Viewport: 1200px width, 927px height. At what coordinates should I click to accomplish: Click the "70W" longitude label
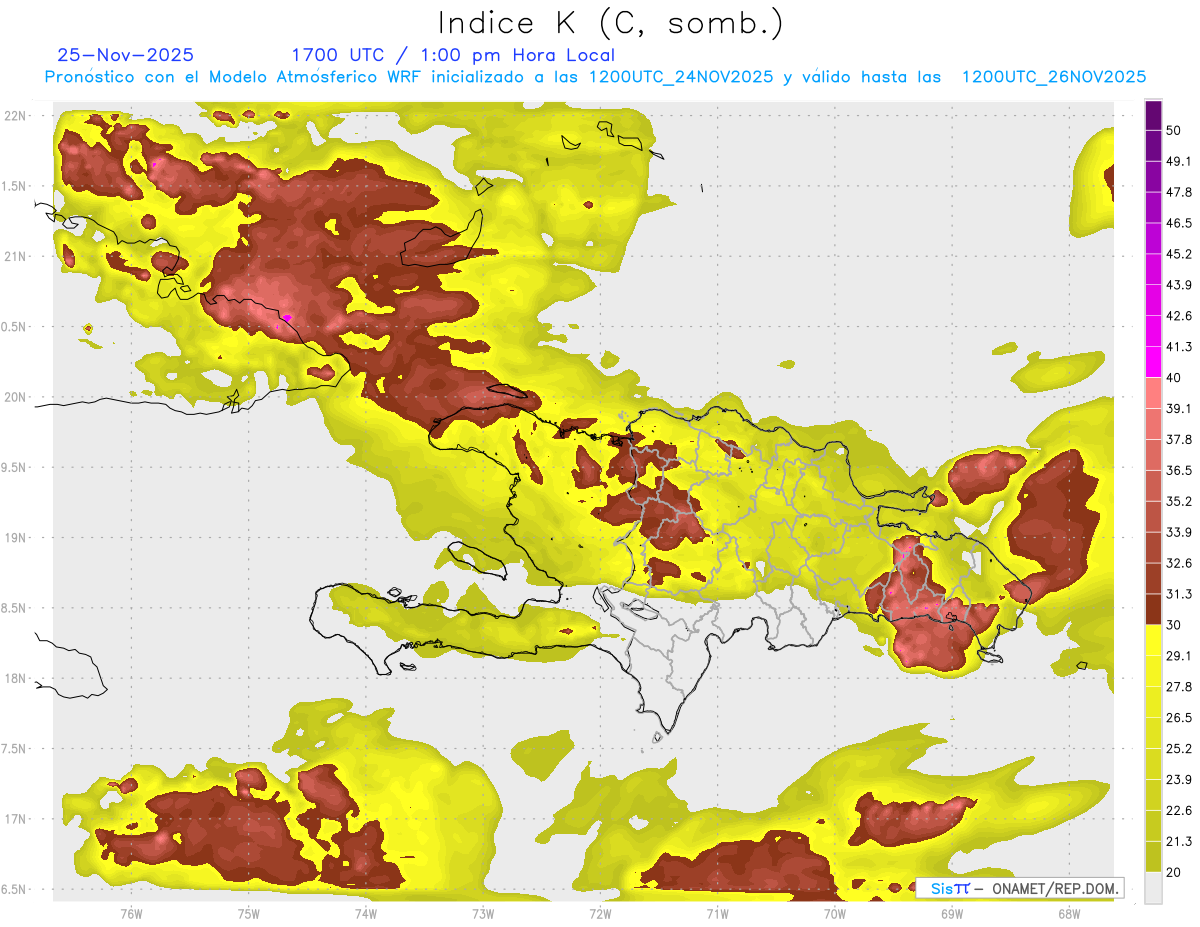[835, 913]
